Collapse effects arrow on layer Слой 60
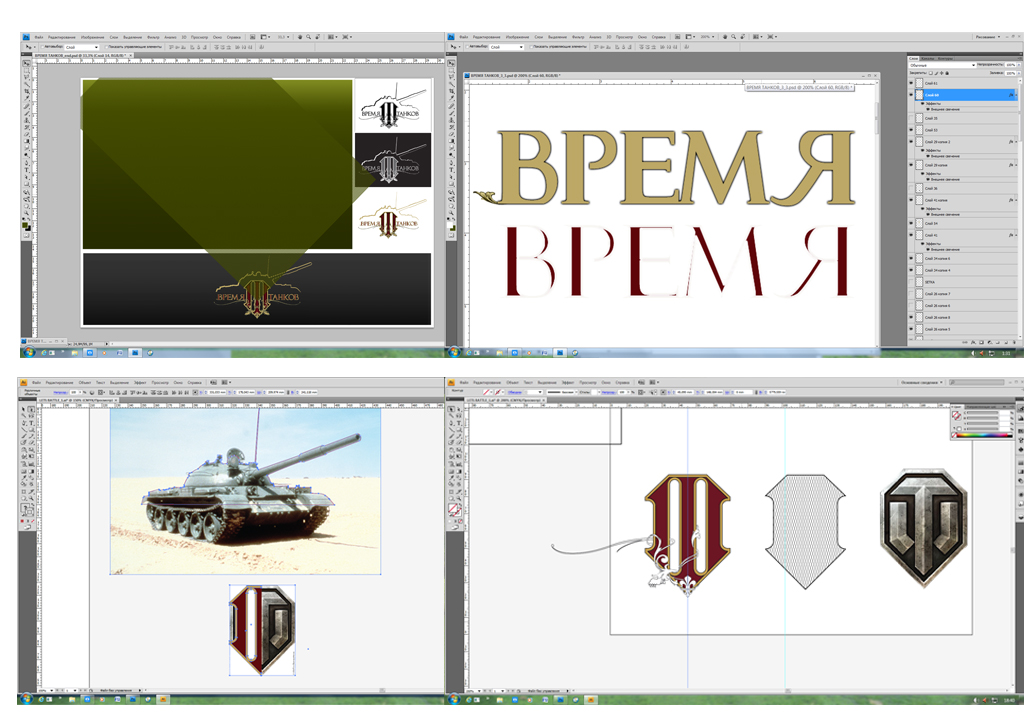1024x724 pixels. (x=1016, y=95)
